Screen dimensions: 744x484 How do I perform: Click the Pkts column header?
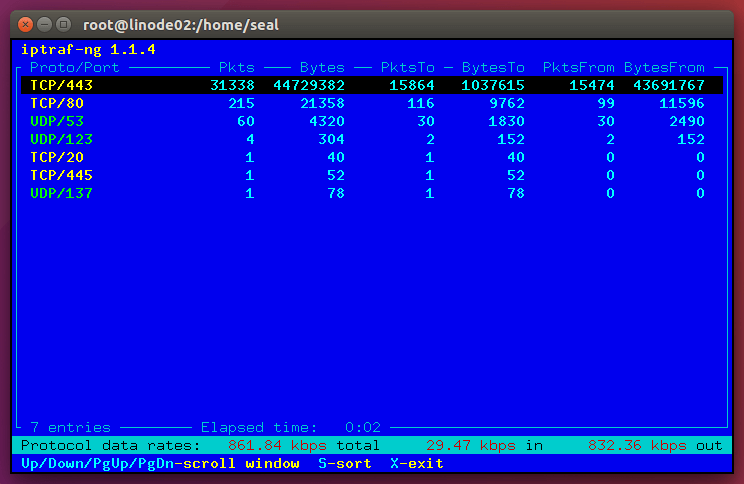(x=237, y=67)
